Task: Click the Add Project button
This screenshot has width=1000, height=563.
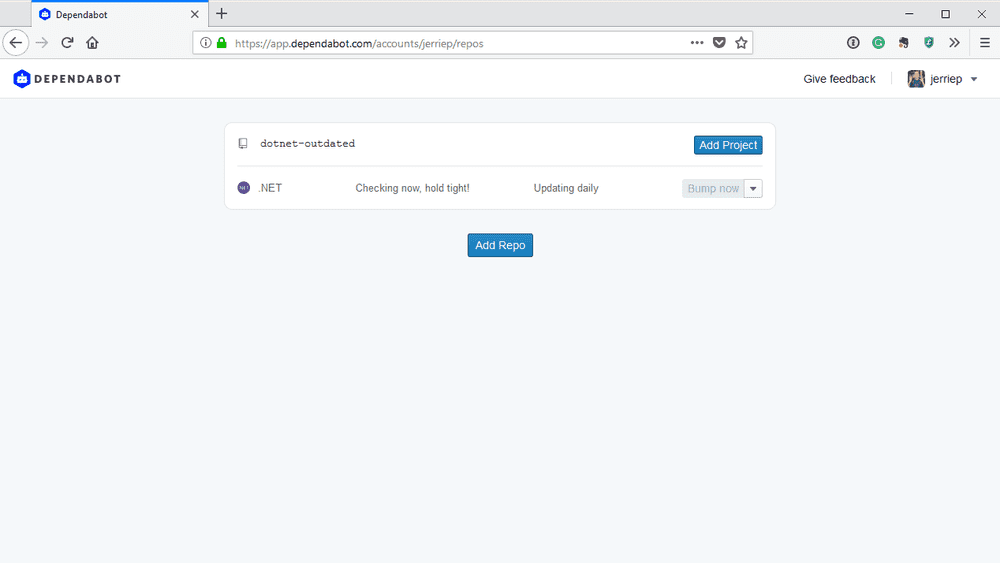Action: coord(728,145)
